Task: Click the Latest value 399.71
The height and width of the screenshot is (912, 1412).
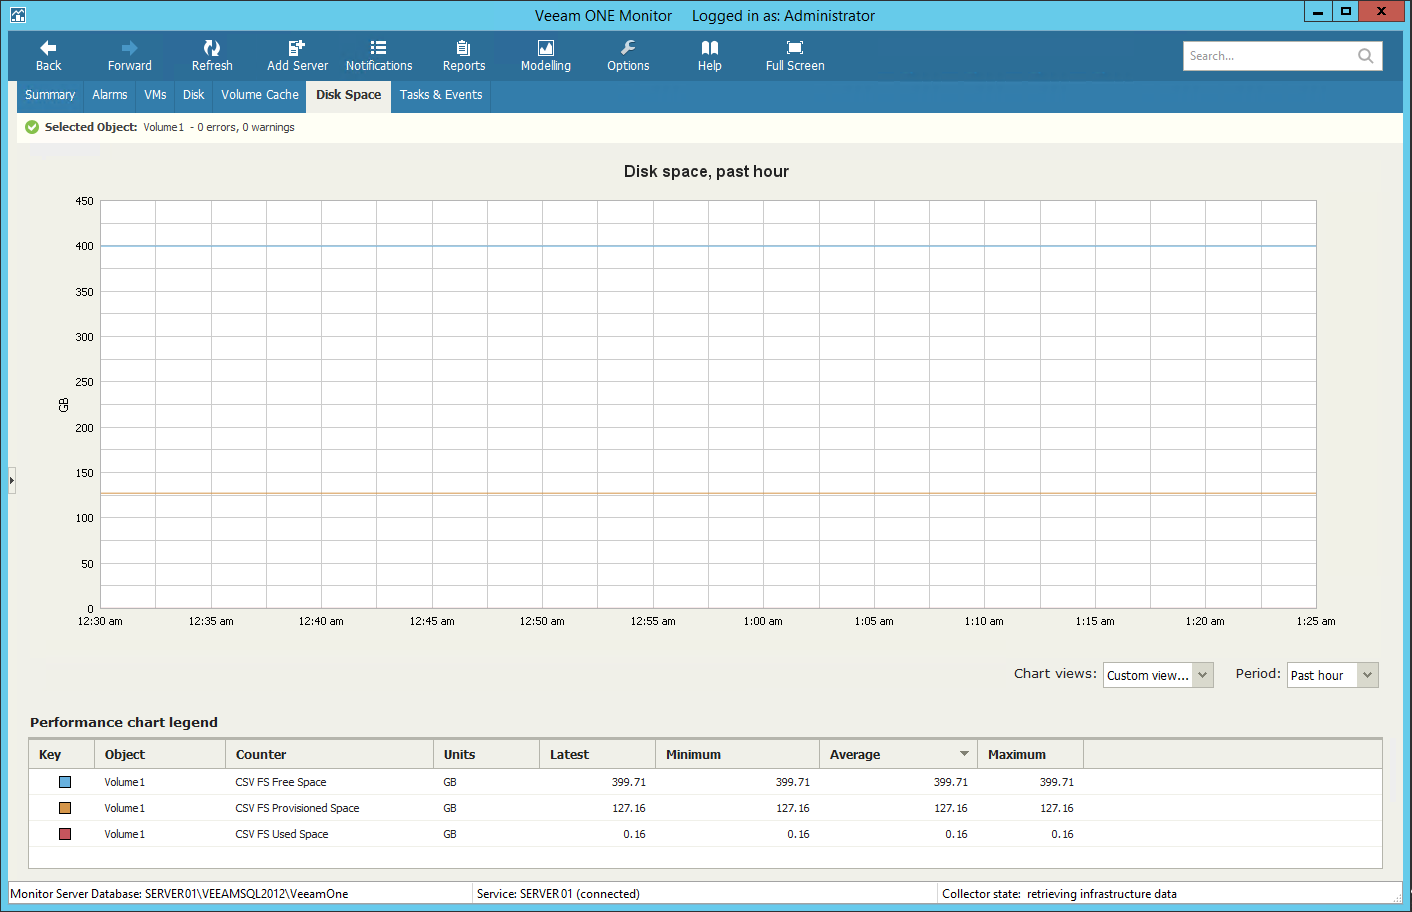Action: 629,782
